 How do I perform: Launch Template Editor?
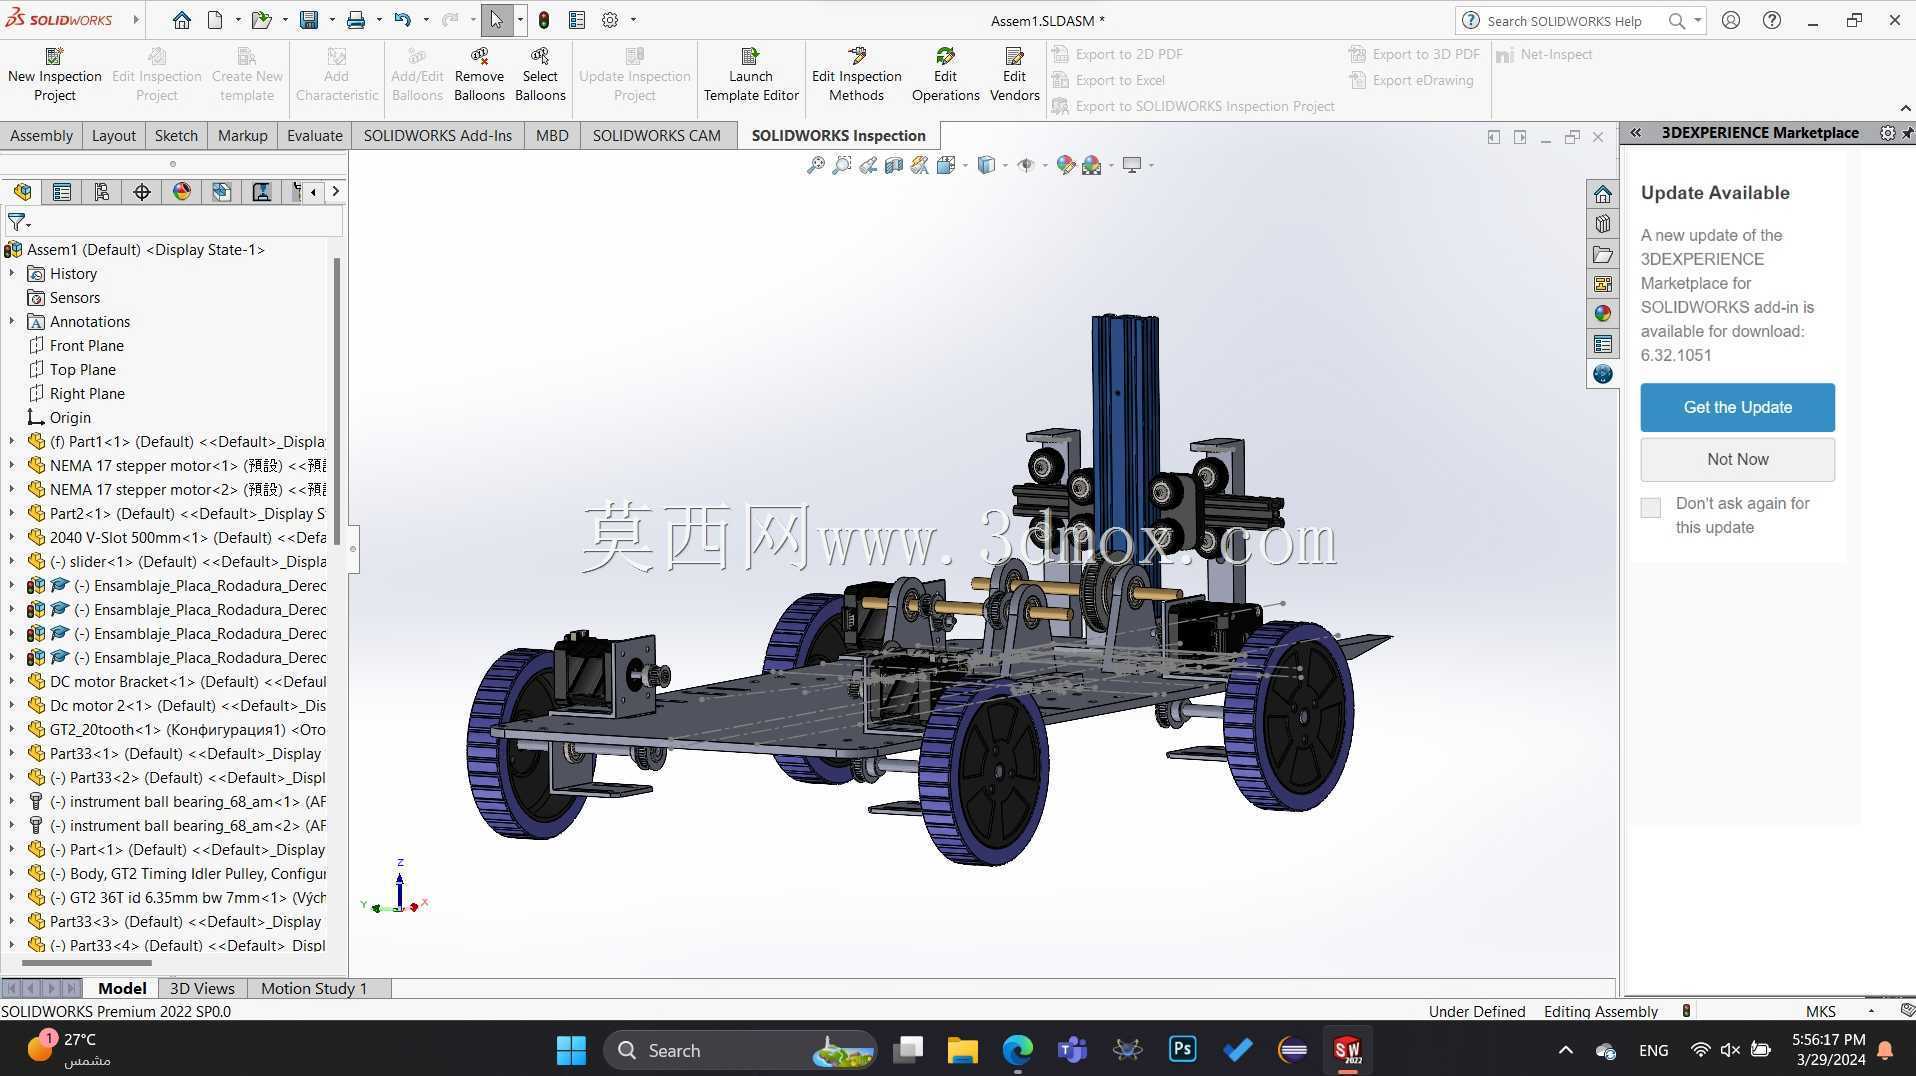point(751,76)
